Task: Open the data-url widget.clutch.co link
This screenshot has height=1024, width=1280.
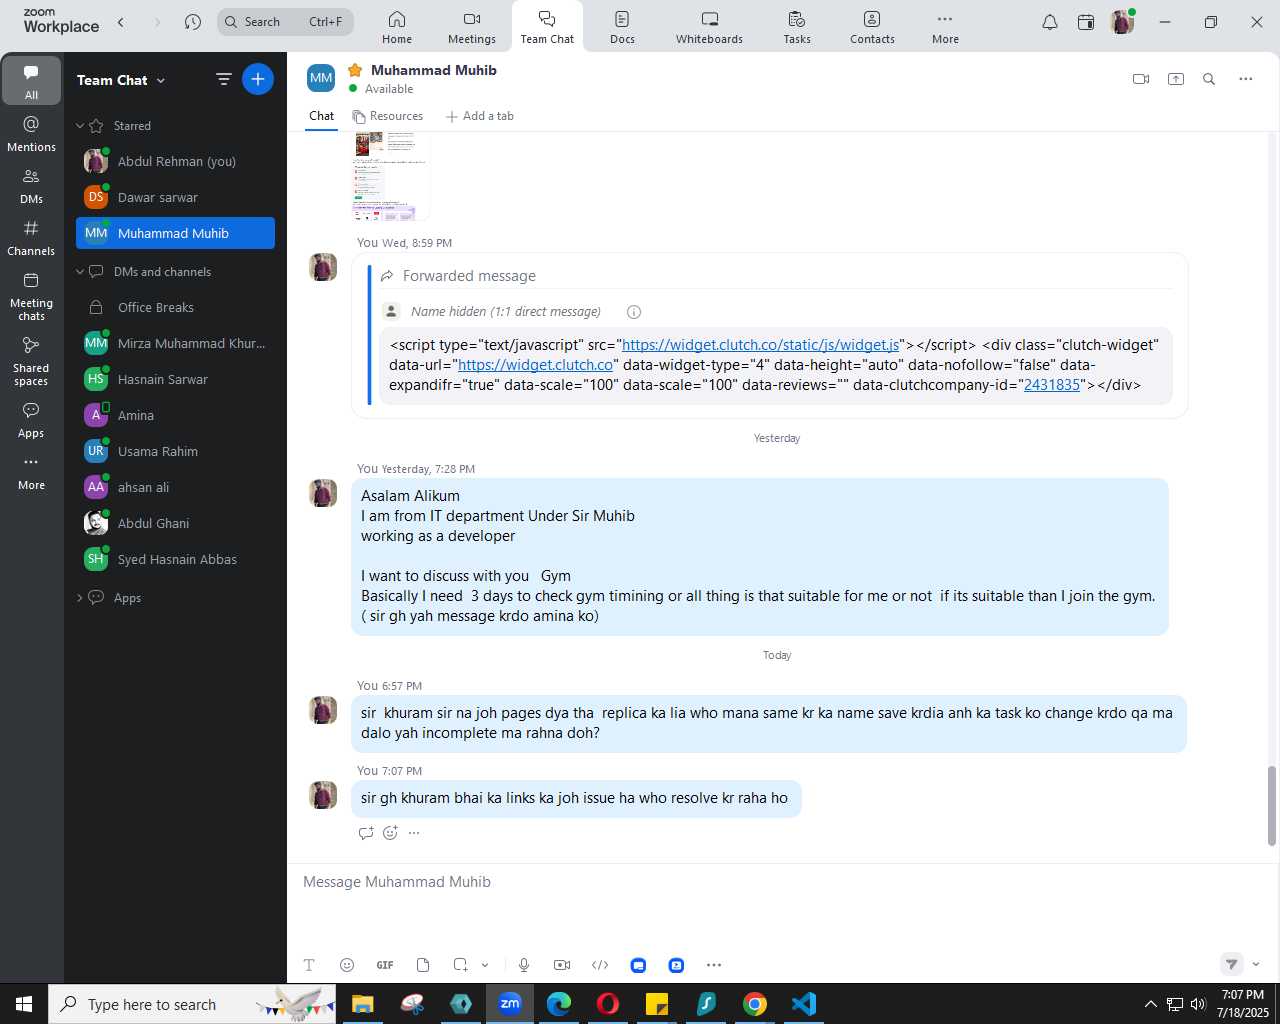Action: click(535, 365)
